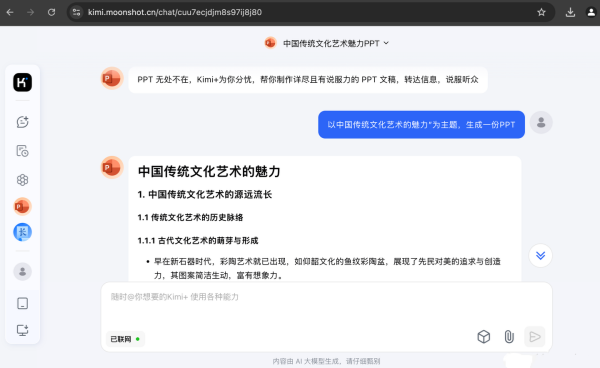Open the Kimi+ apps flower icon

23,180
